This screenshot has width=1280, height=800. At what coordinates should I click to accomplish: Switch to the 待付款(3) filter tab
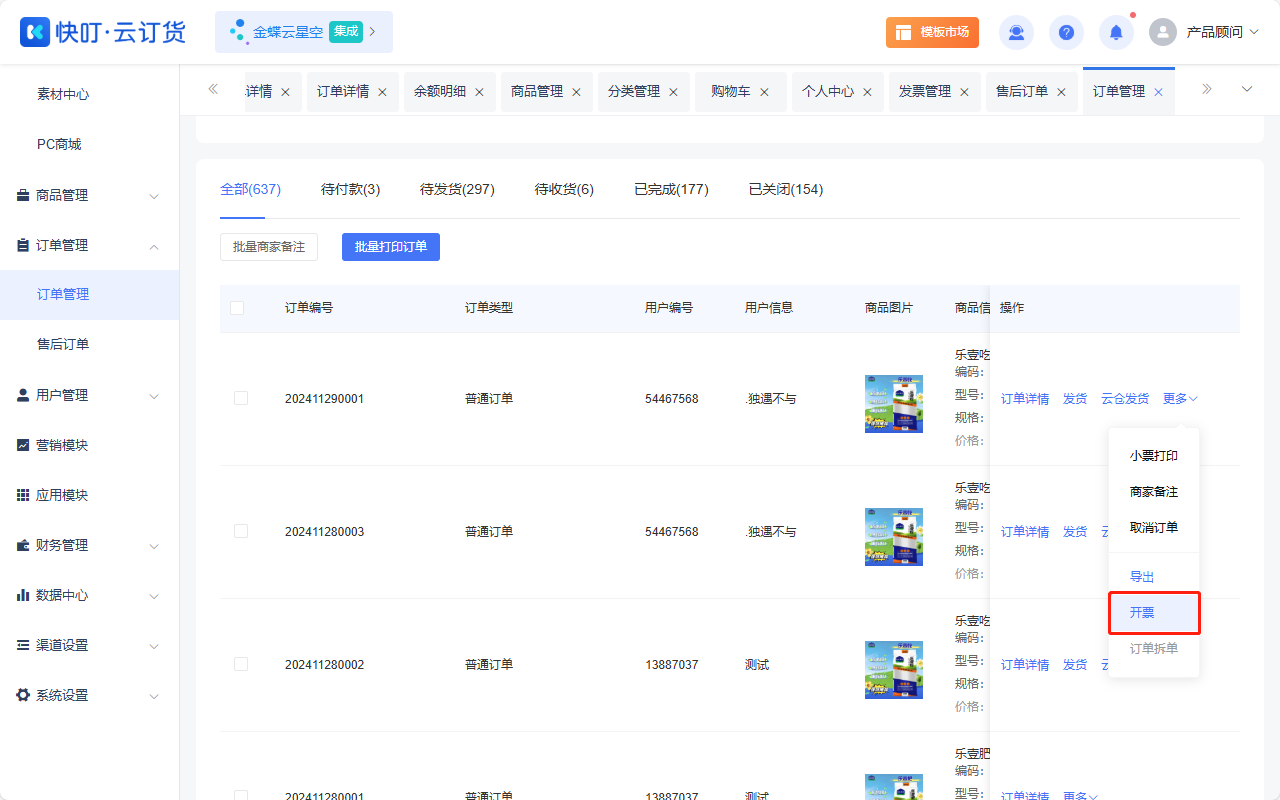(x=350, y=189)
